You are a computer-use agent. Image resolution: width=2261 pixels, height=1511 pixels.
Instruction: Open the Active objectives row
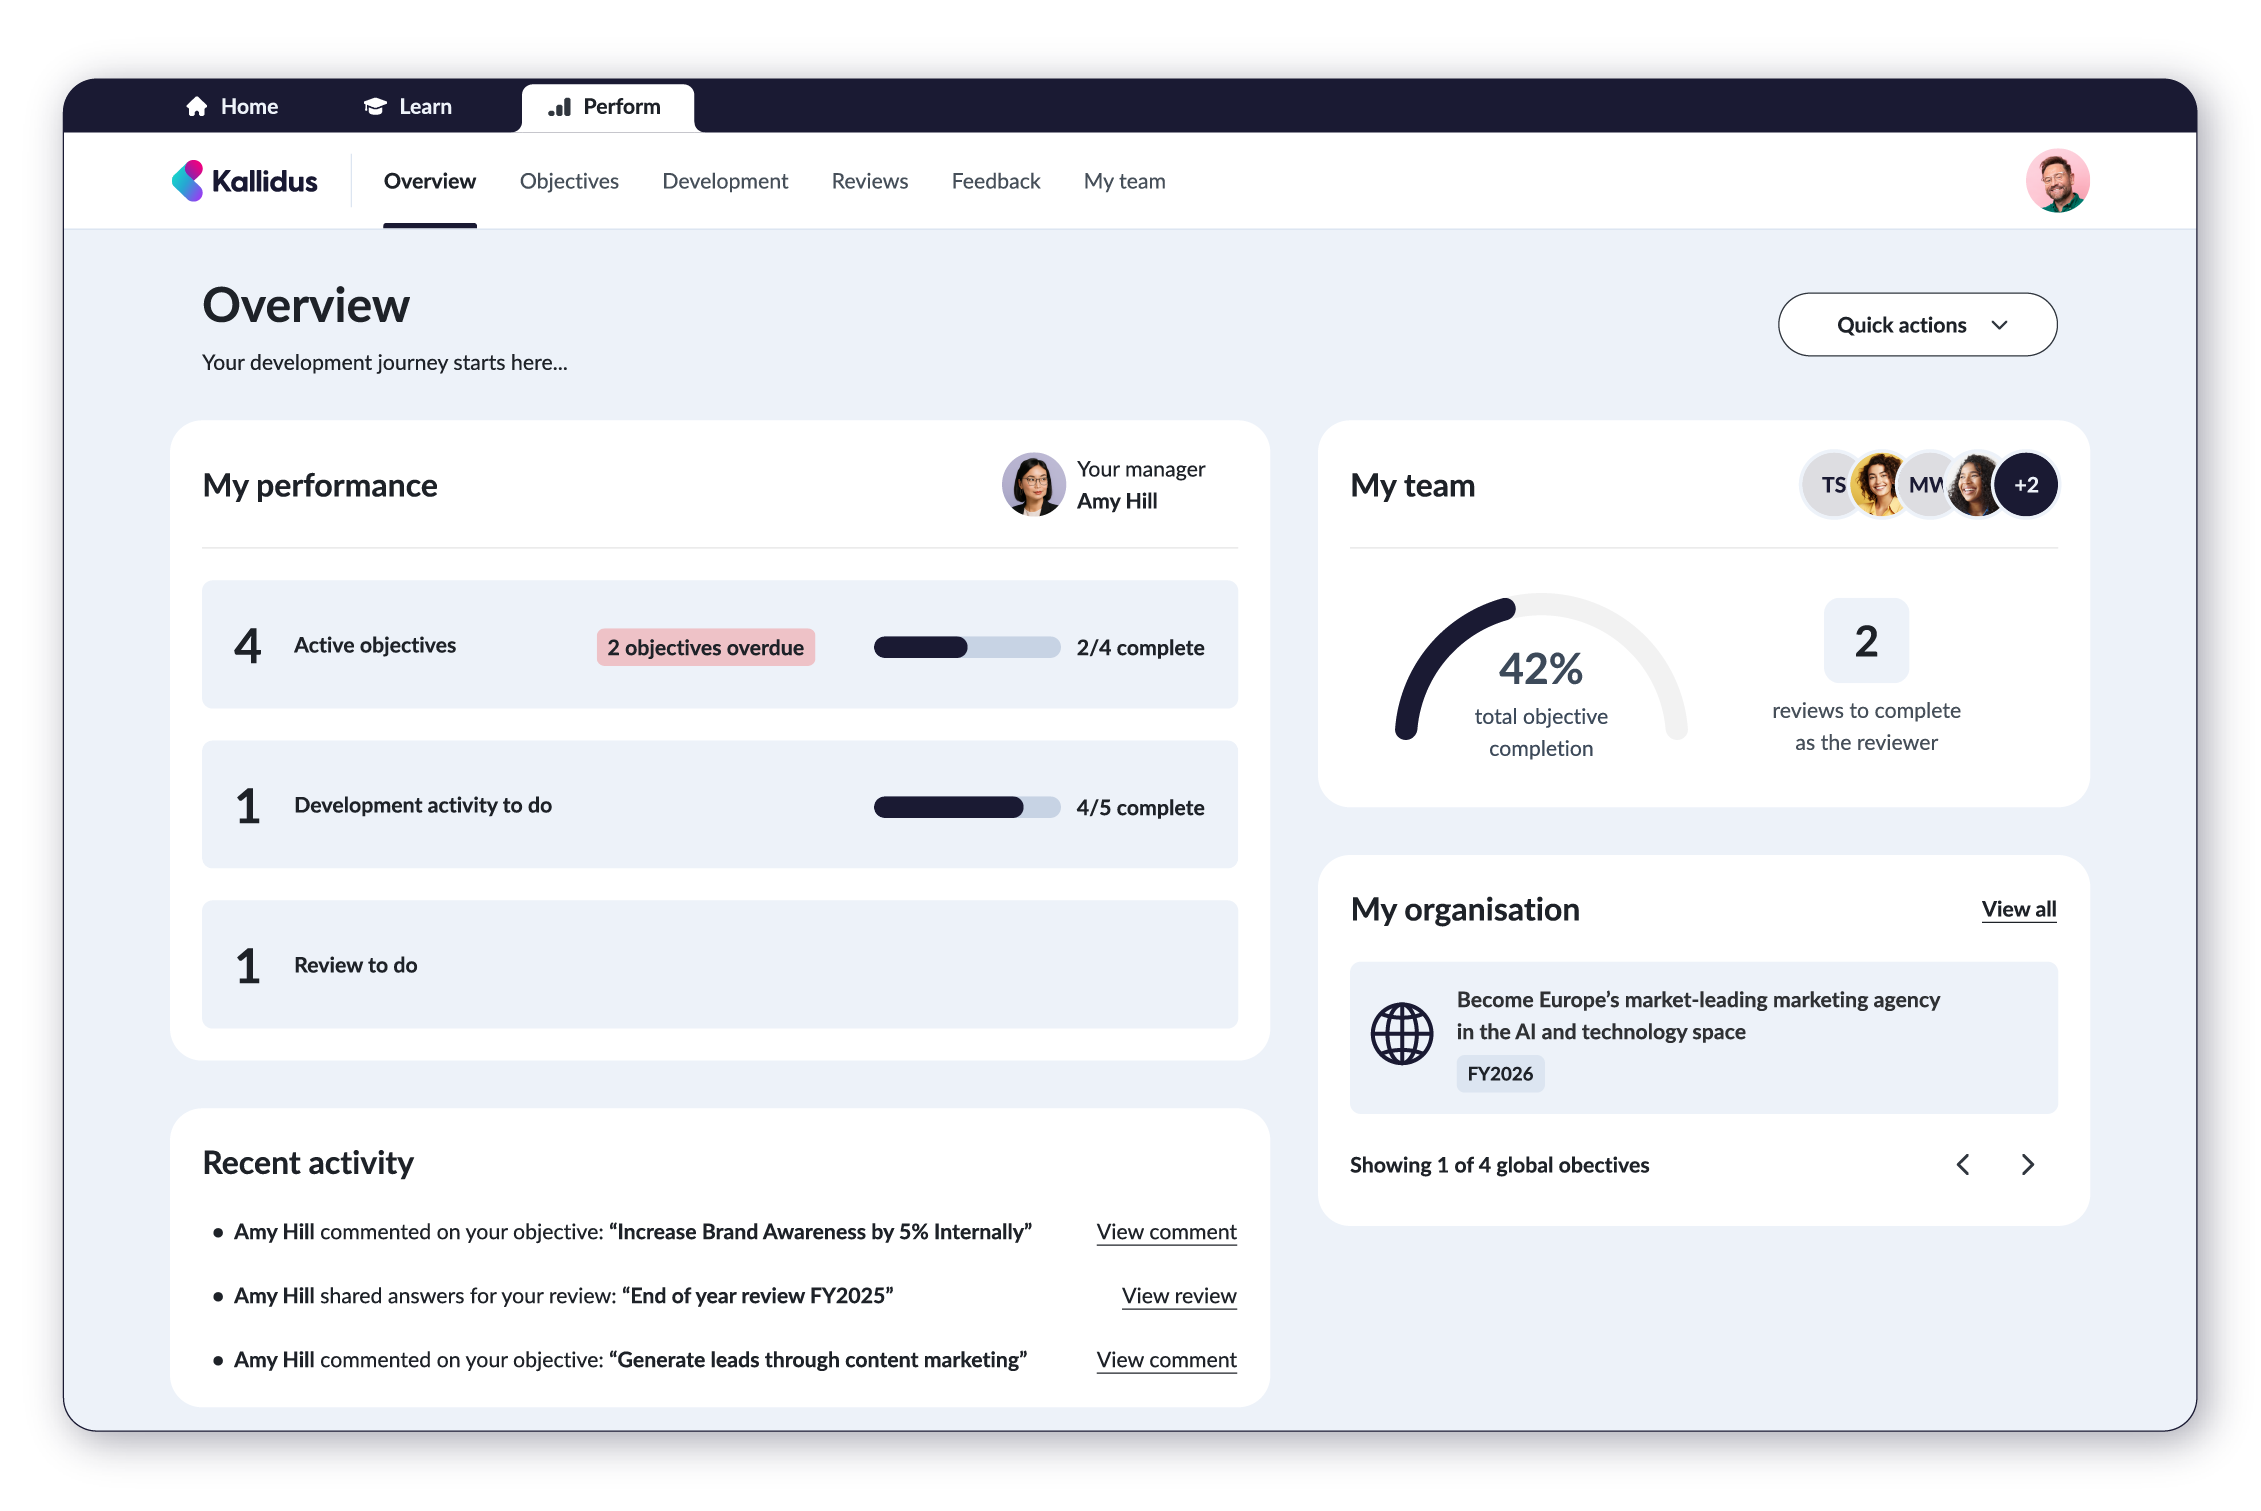point(720,645)
